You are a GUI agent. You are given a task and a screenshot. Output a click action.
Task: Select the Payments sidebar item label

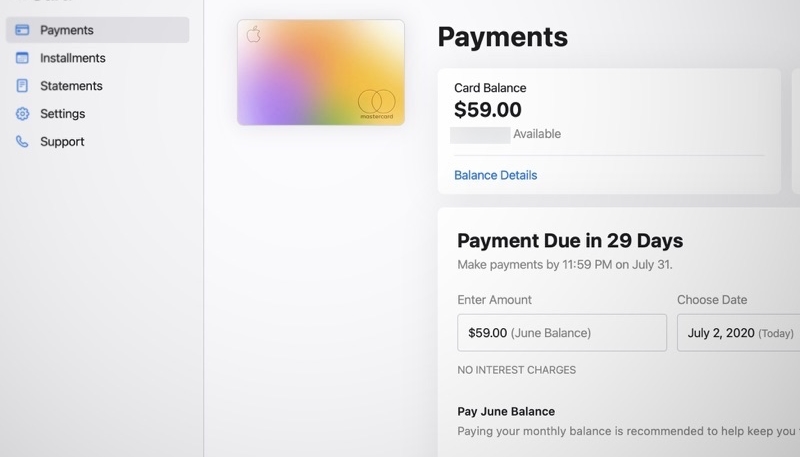67,30
